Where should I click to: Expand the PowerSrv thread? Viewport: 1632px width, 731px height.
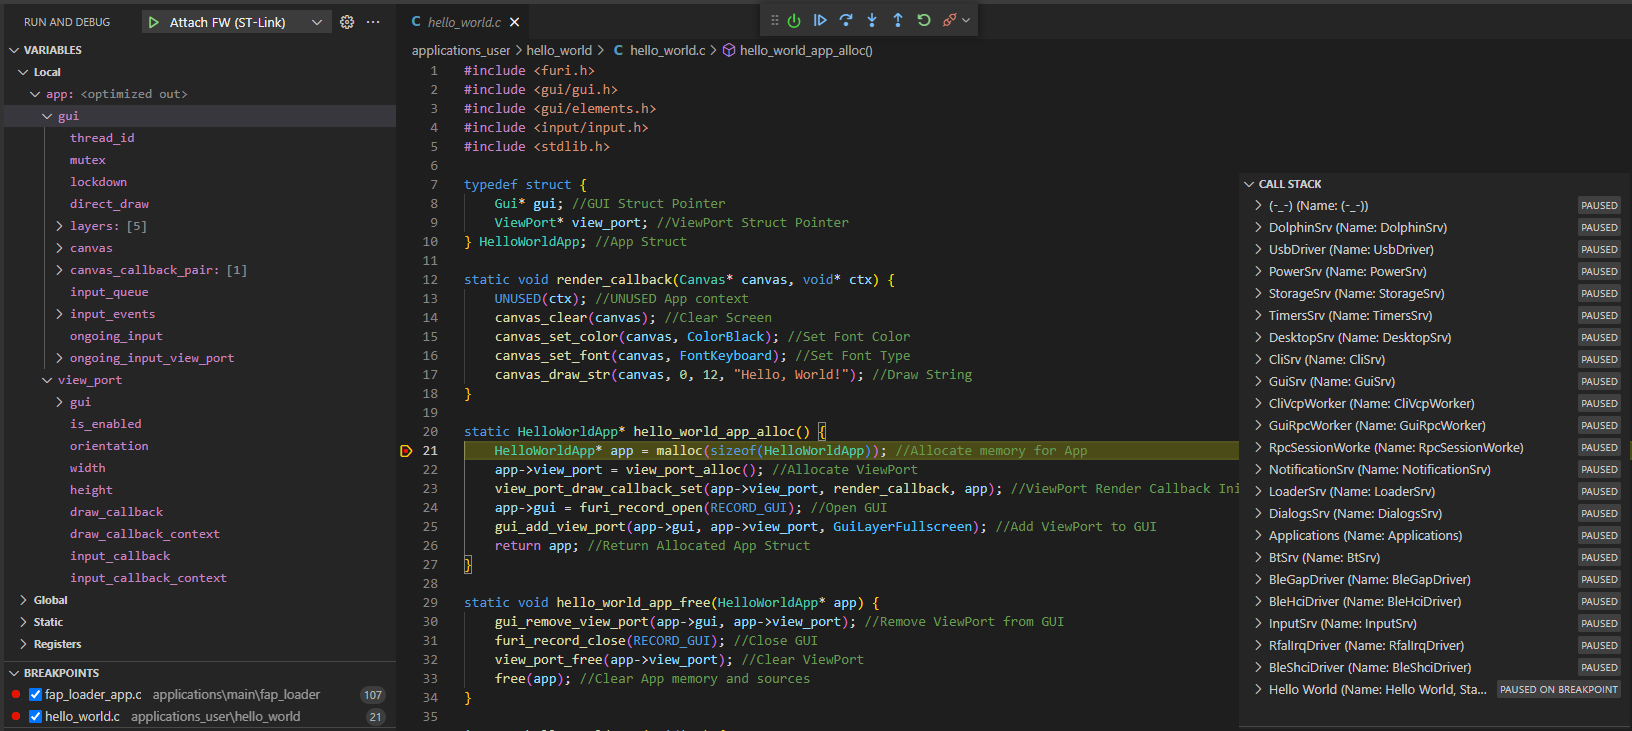click(x=1258, y=272)
